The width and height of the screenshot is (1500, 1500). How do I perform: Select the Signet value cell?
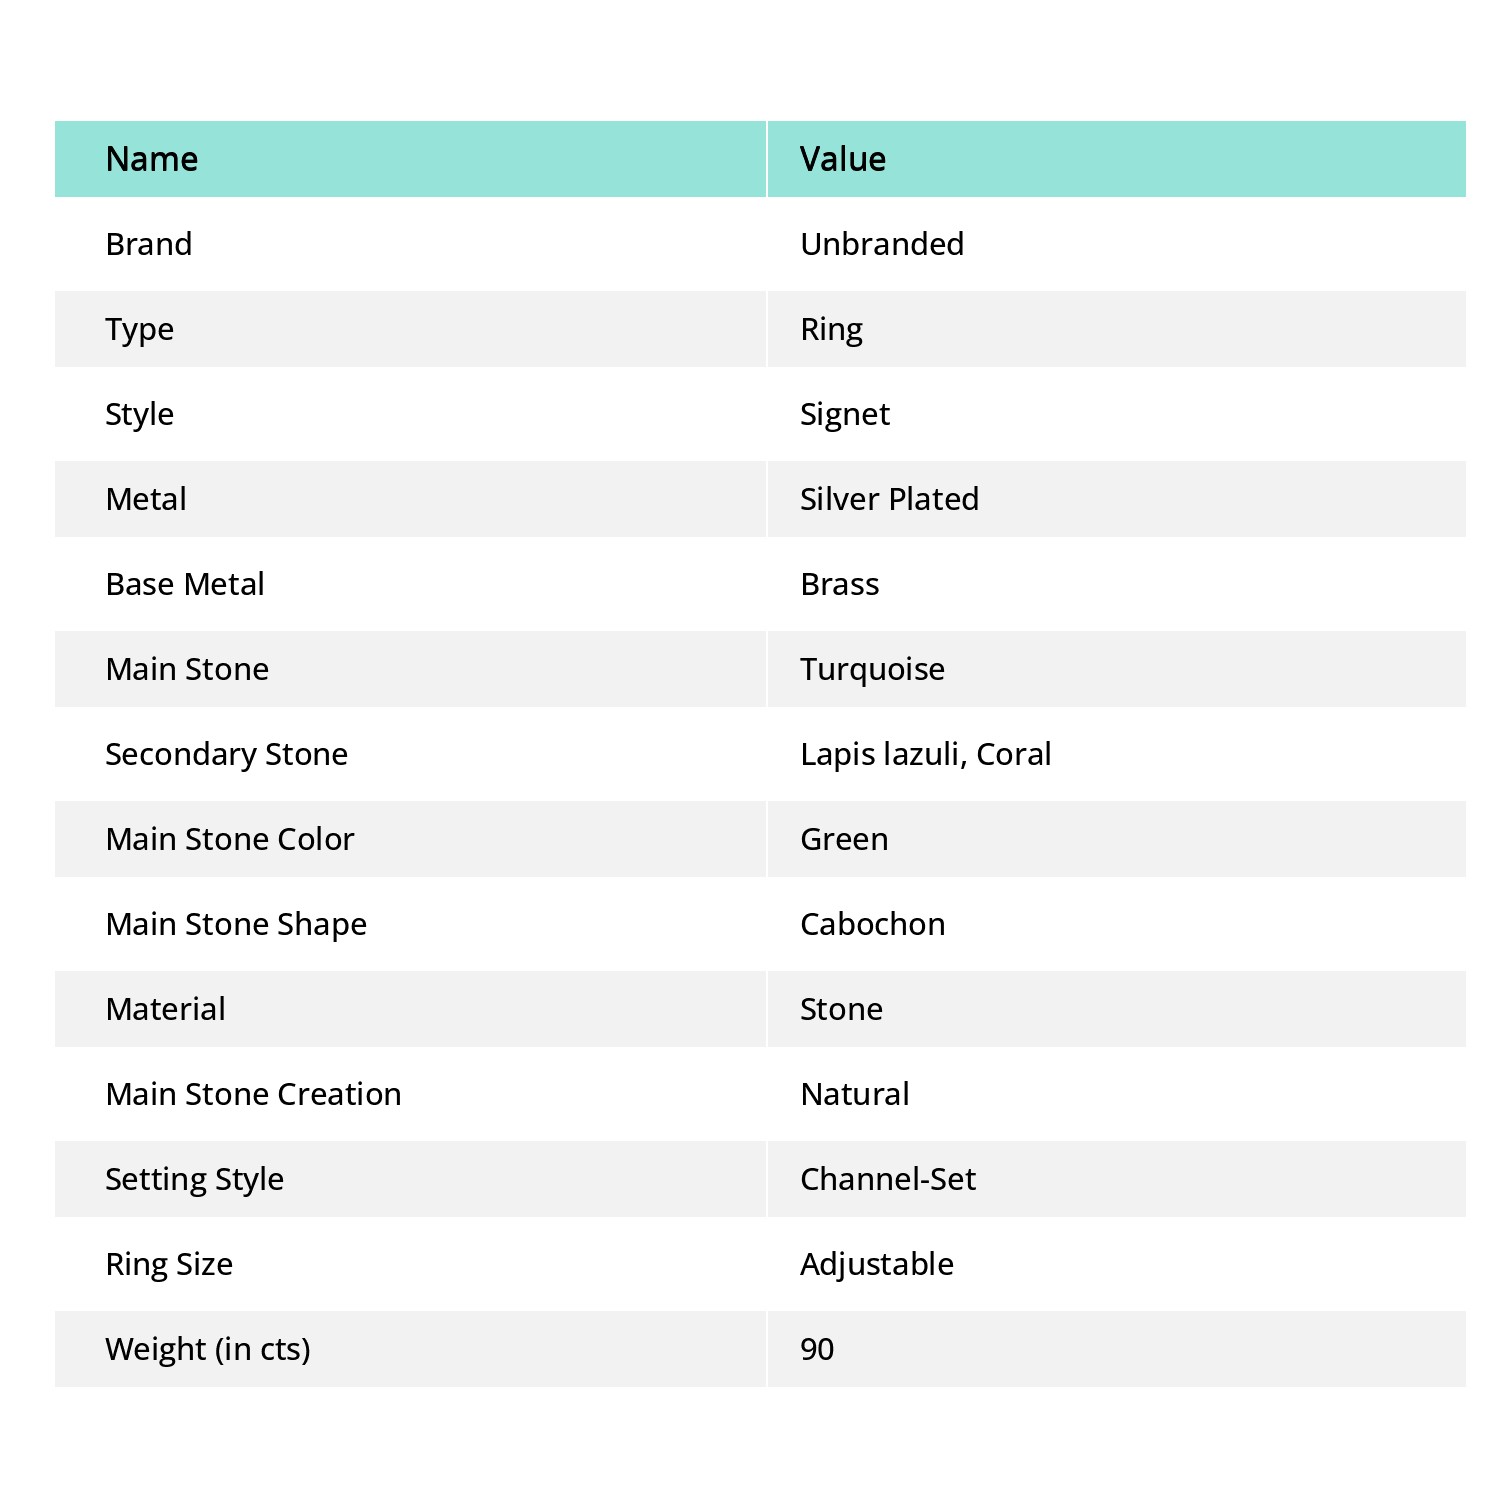click(845, 414)
